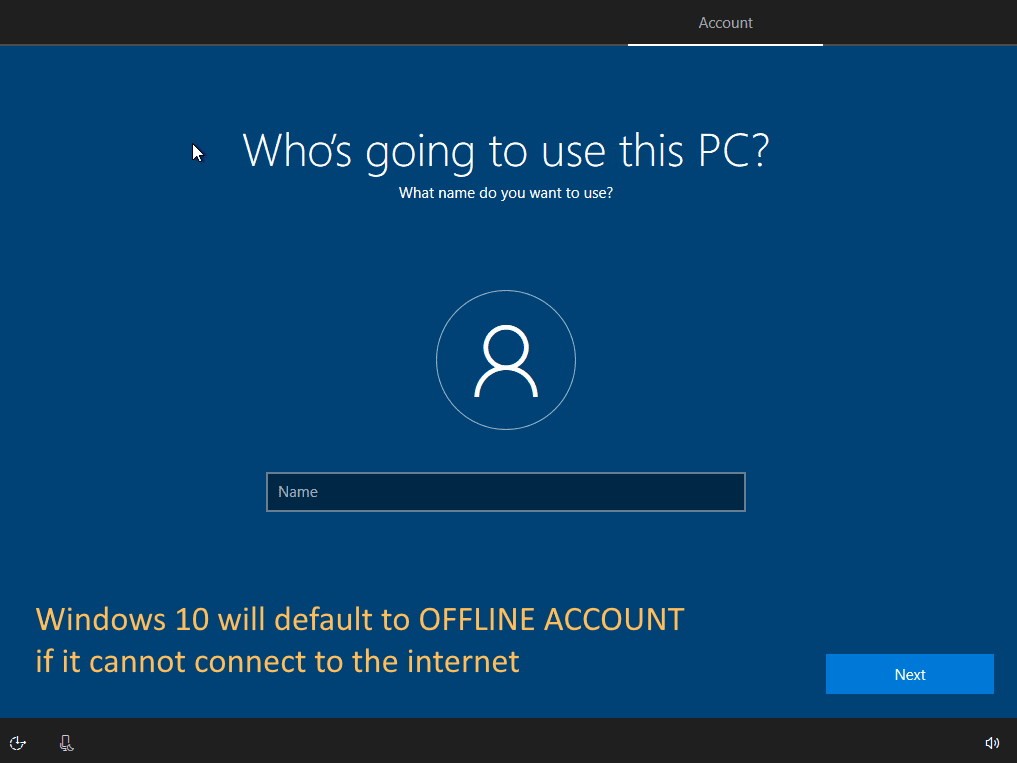
Task: Select the Account tab at top
Action: 725,23
